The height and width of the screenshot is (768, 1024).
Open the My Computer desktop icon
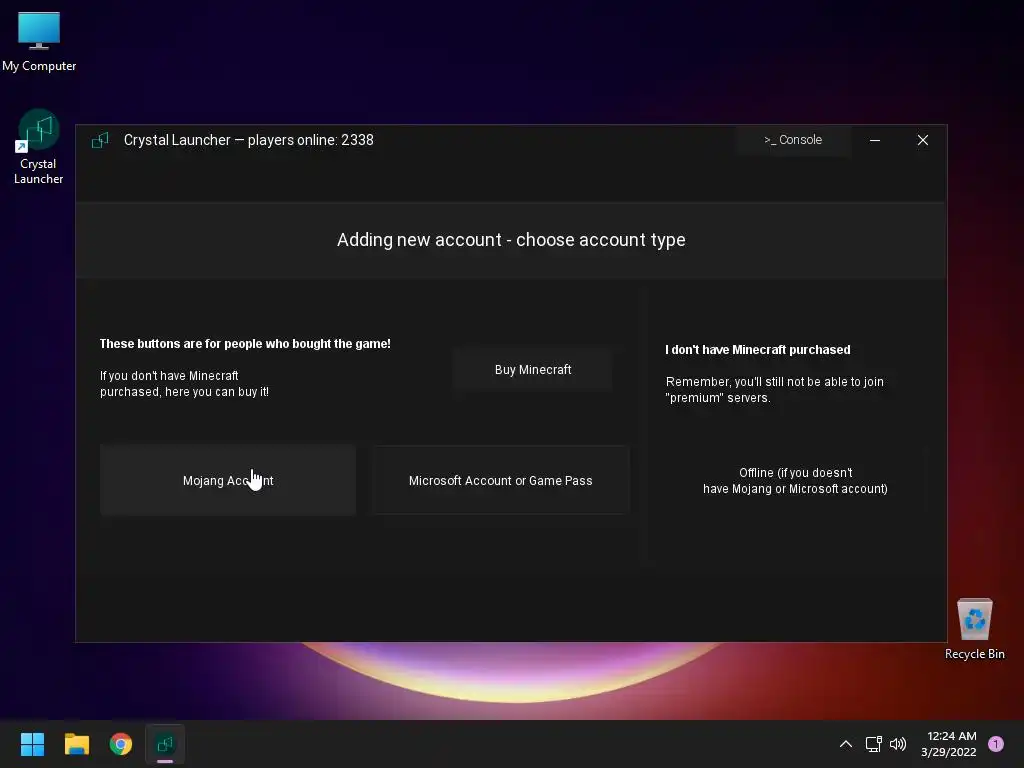click(39, 40)
